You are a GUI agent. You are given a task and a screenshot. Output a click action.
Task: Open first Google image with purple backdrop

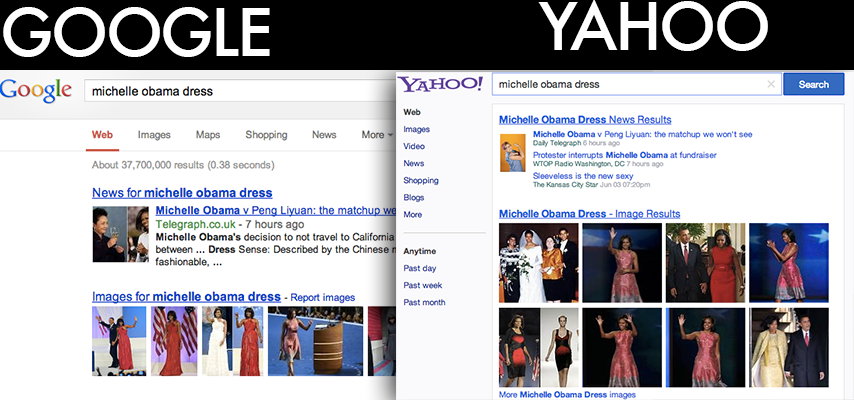119,341
